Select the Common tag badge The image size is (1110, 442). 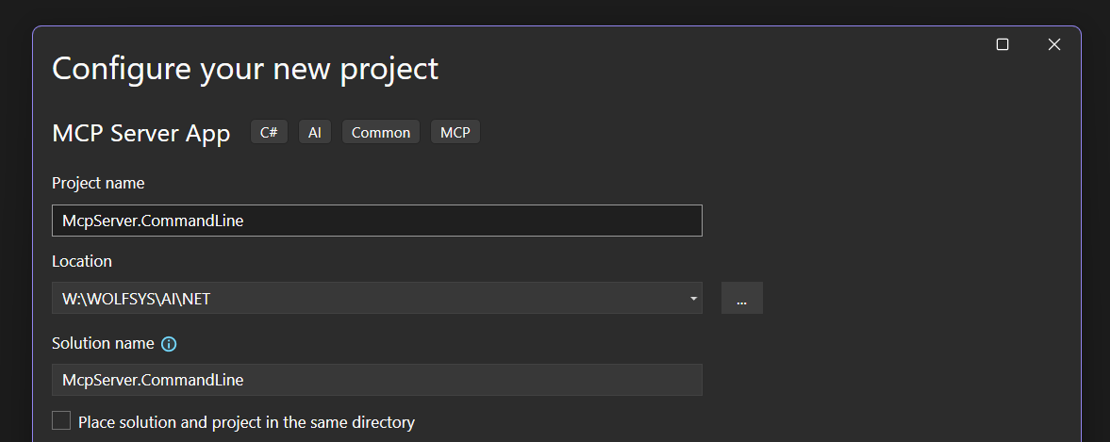tap(381, 132)
